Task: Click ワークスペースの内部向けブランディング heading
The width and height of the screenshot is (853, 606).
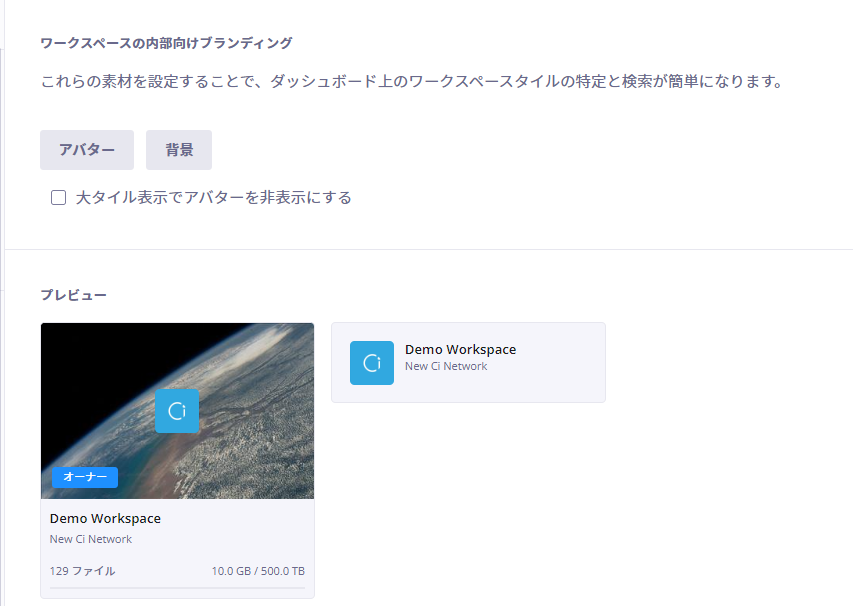Action: (166, 43)
